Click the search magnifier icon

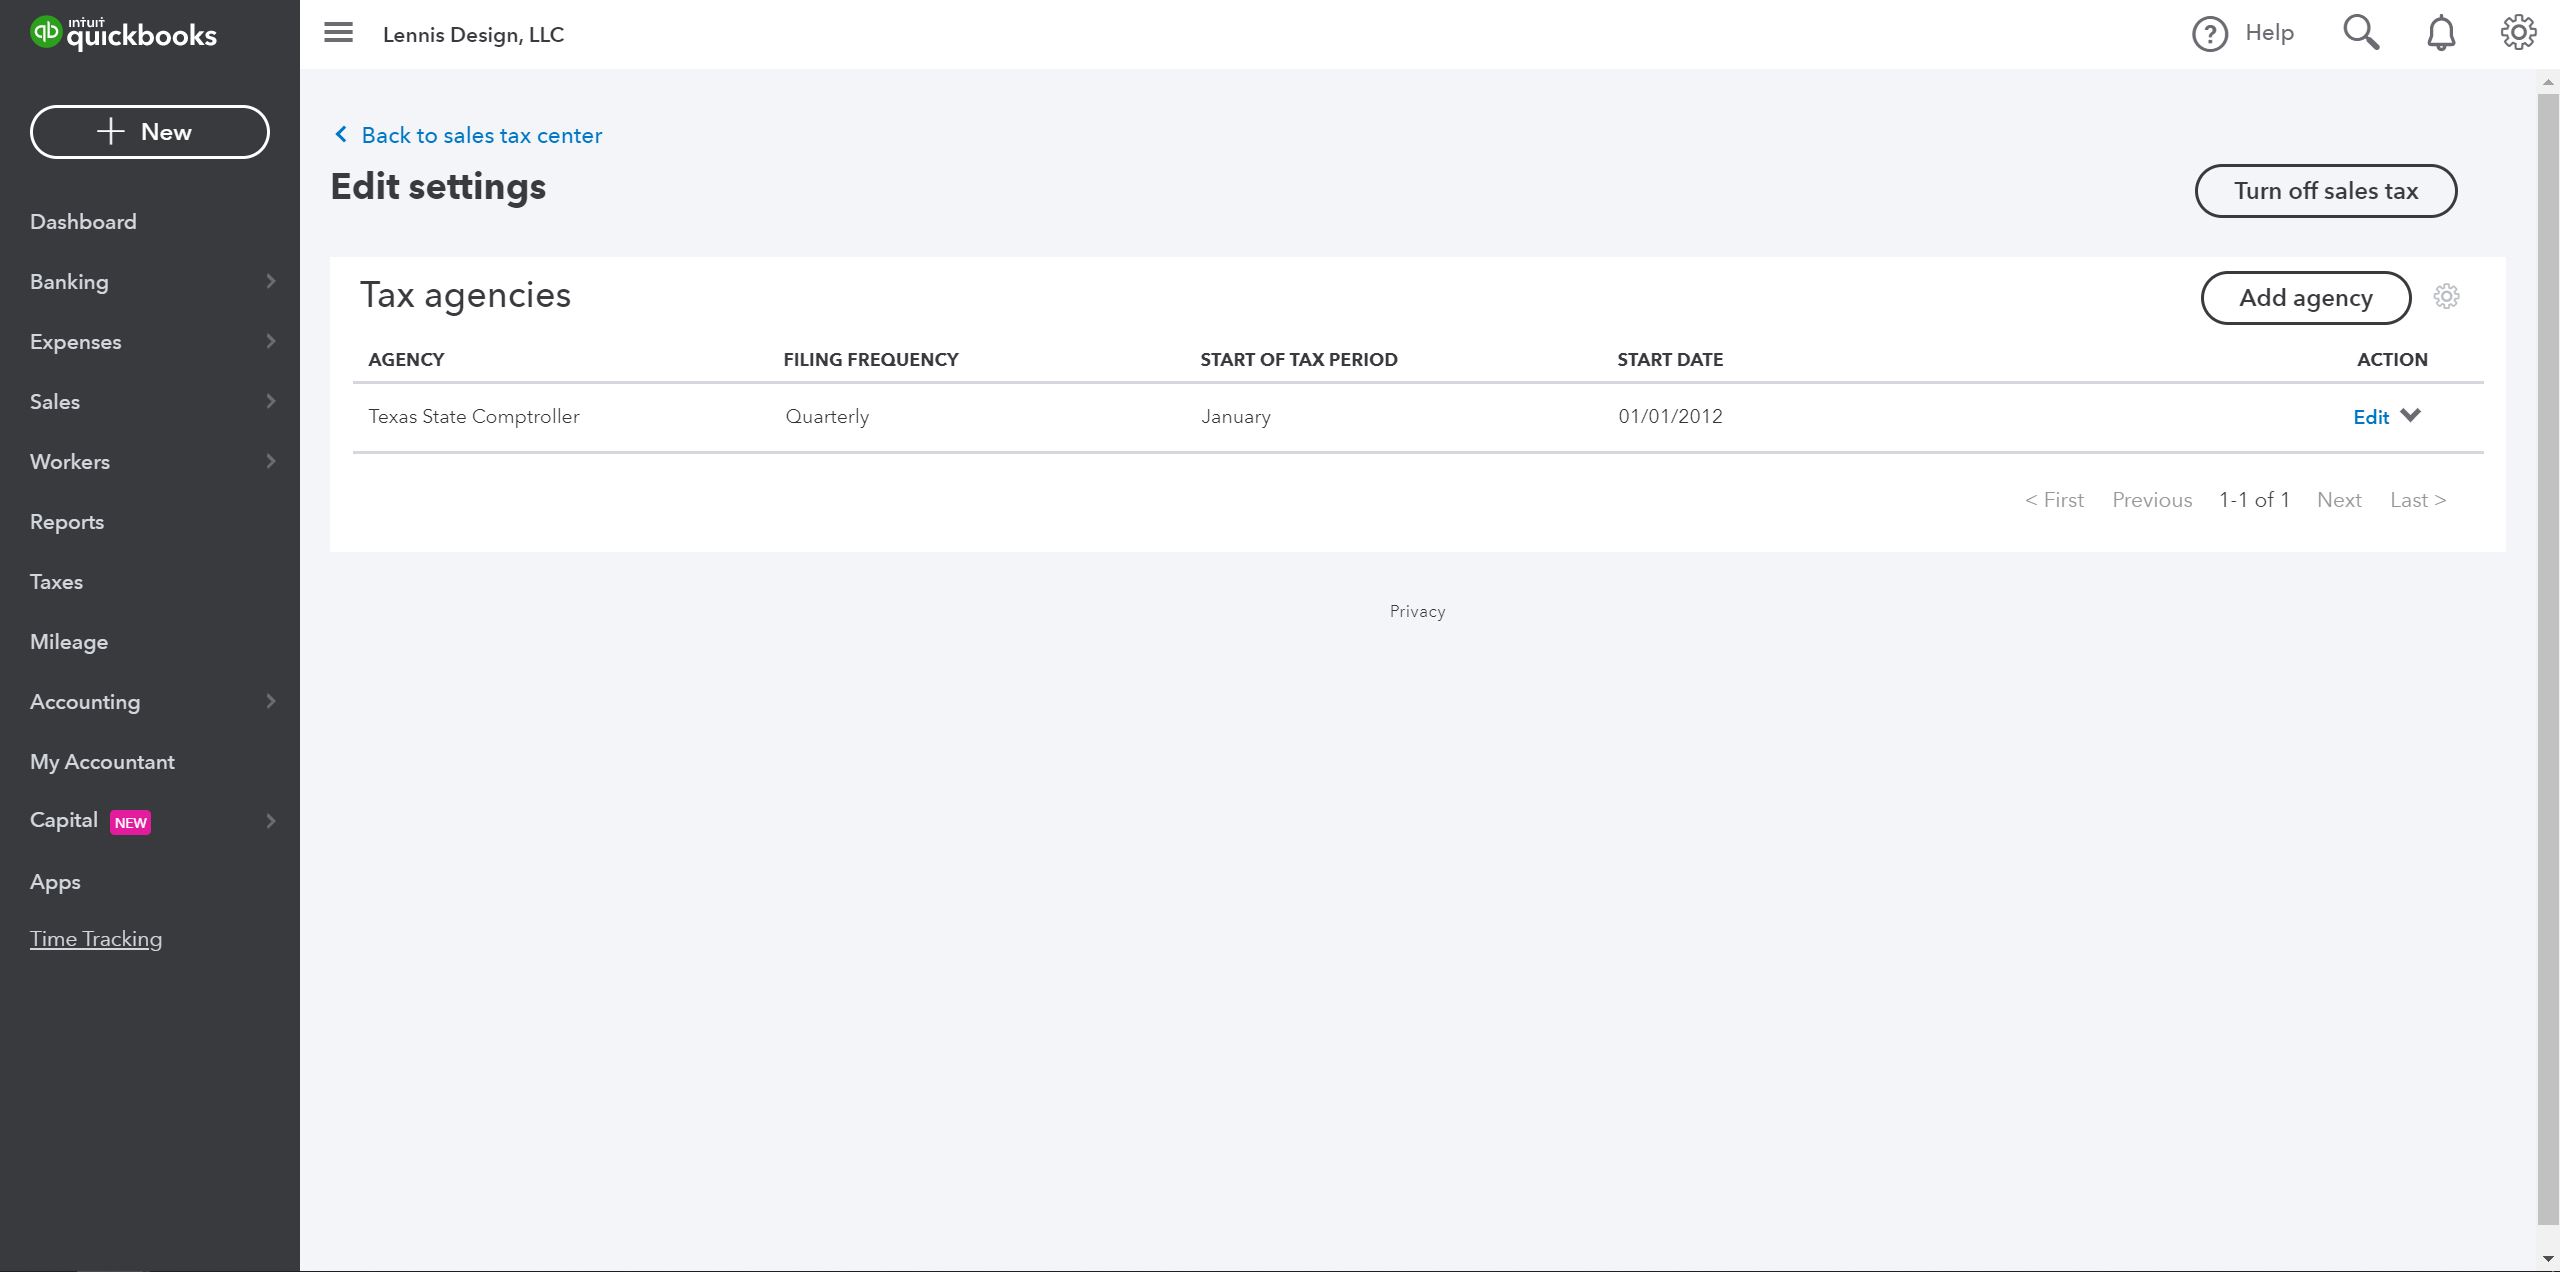[x=2360, y=33]
